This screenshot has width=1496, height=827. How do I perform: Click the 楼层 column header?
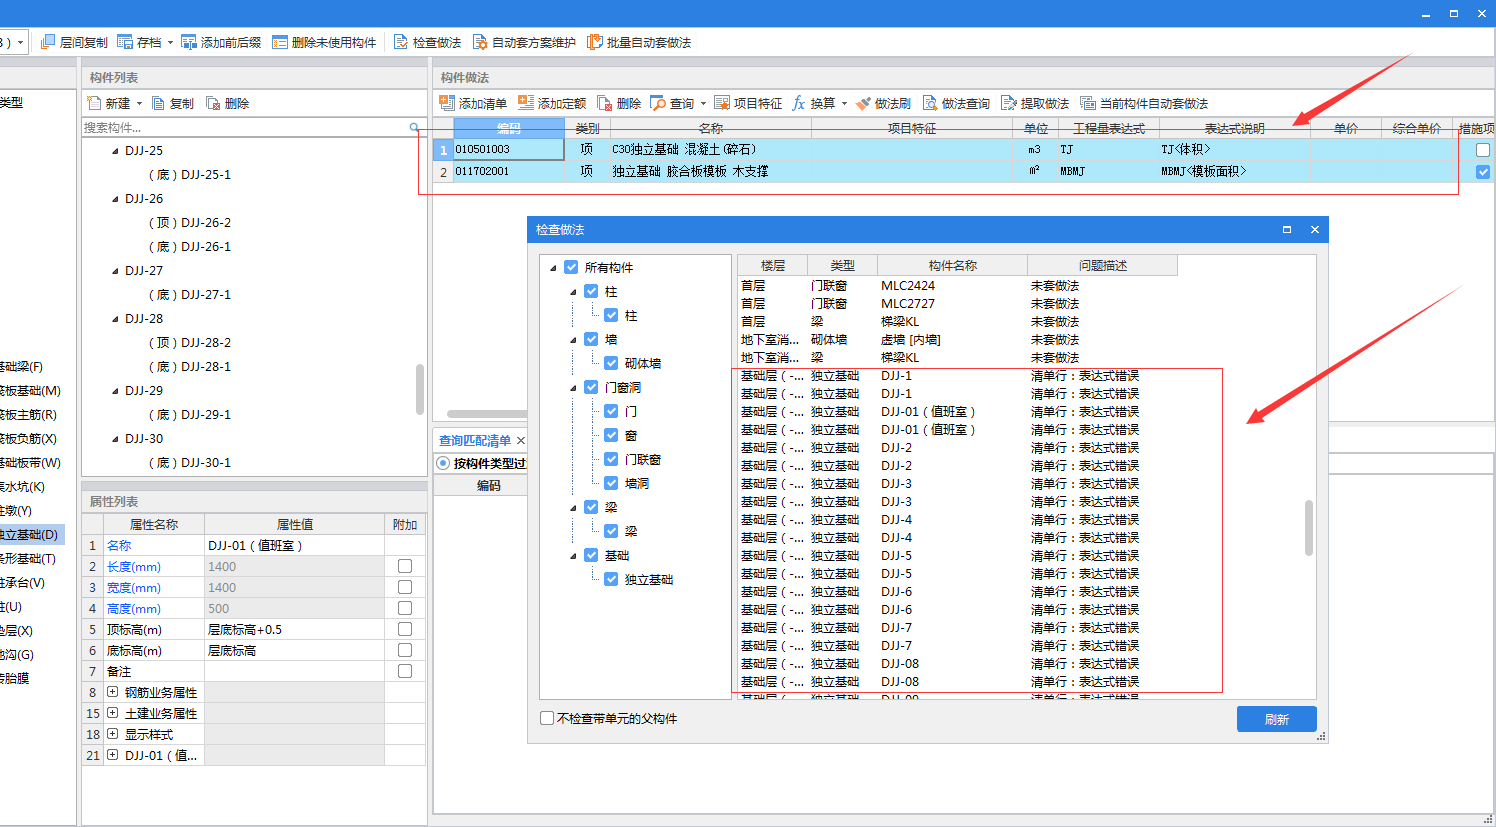click(772, 266)
